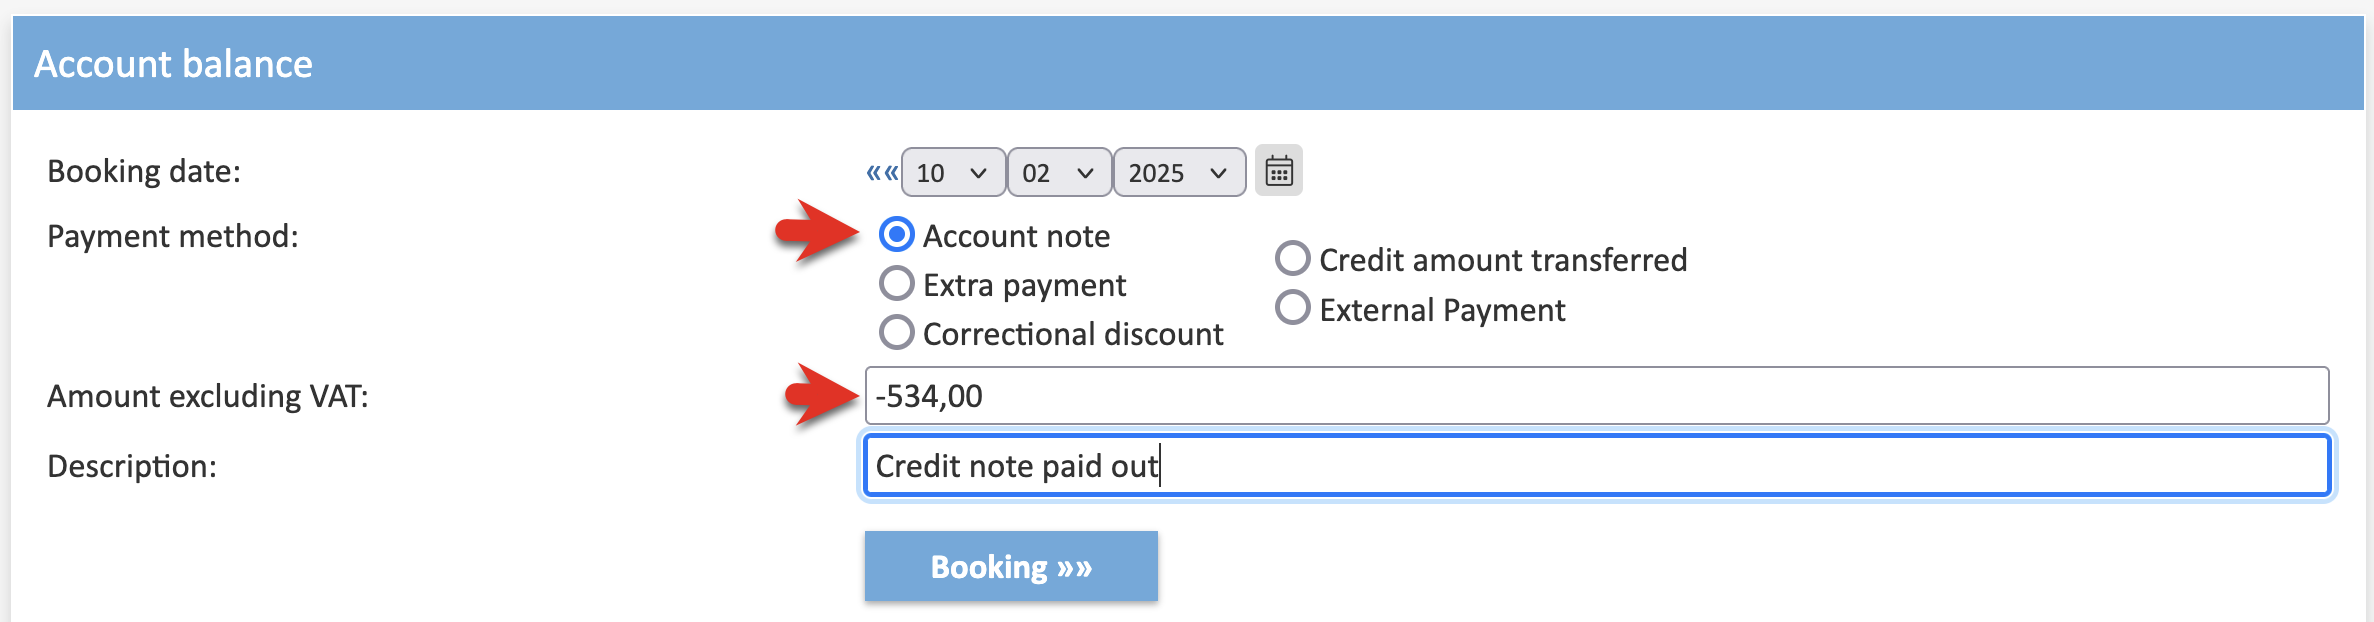Viewport: 2374px width, 622px height.
Task: Click into the Description text field
Action: [1597, 465]
